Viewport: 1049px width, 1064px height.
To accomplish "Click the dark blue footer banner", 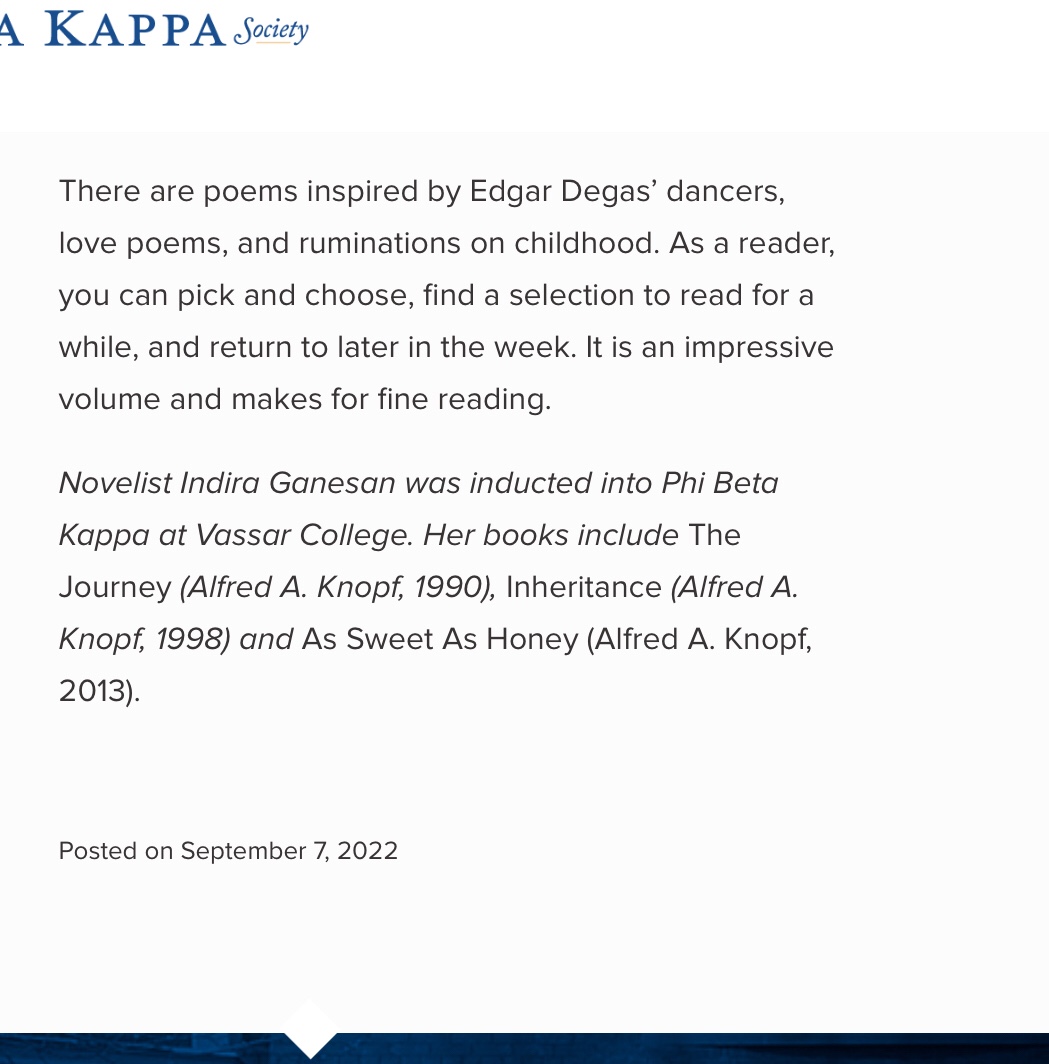I will (x=524, y=1048).
